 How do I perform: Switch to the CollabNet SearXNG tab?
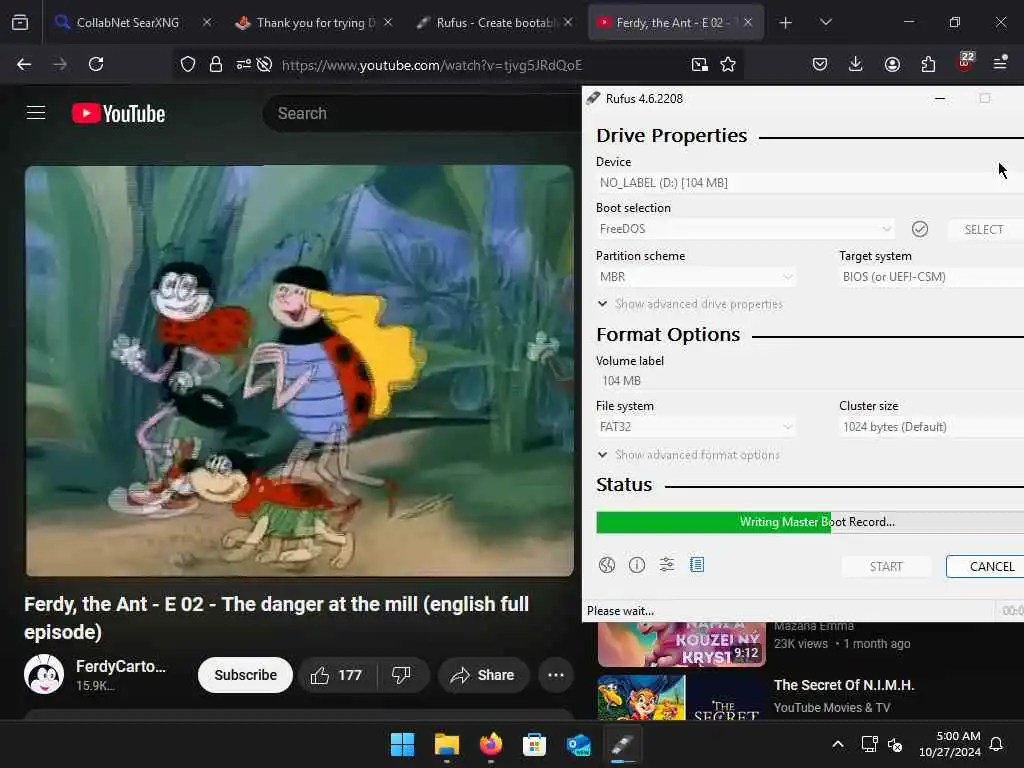click(127, 23)
